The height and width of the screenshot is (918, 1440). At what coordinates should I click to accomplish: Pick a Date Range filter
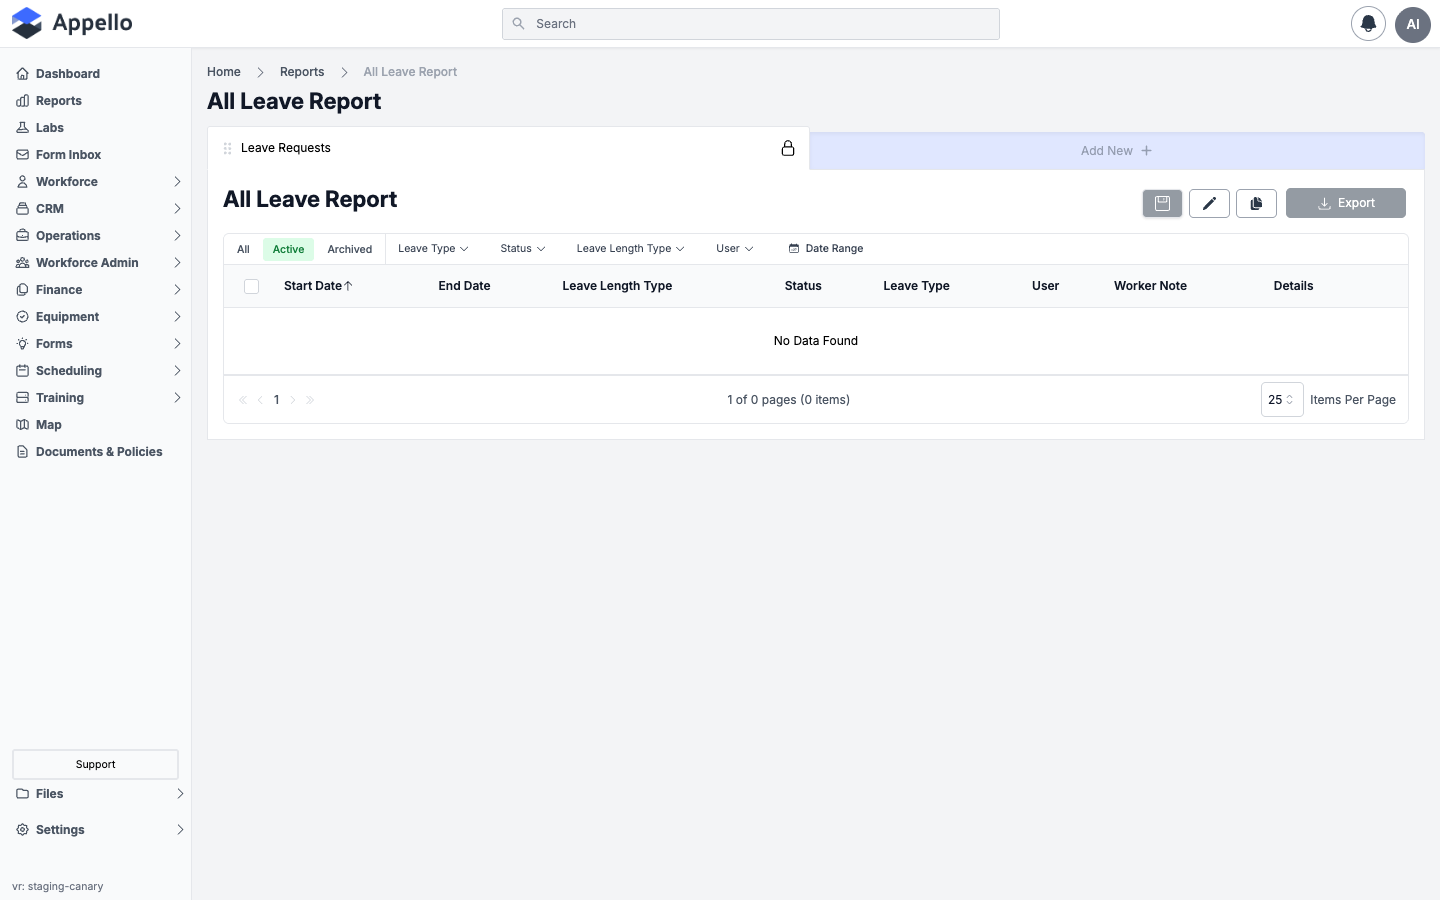(826, 249)
